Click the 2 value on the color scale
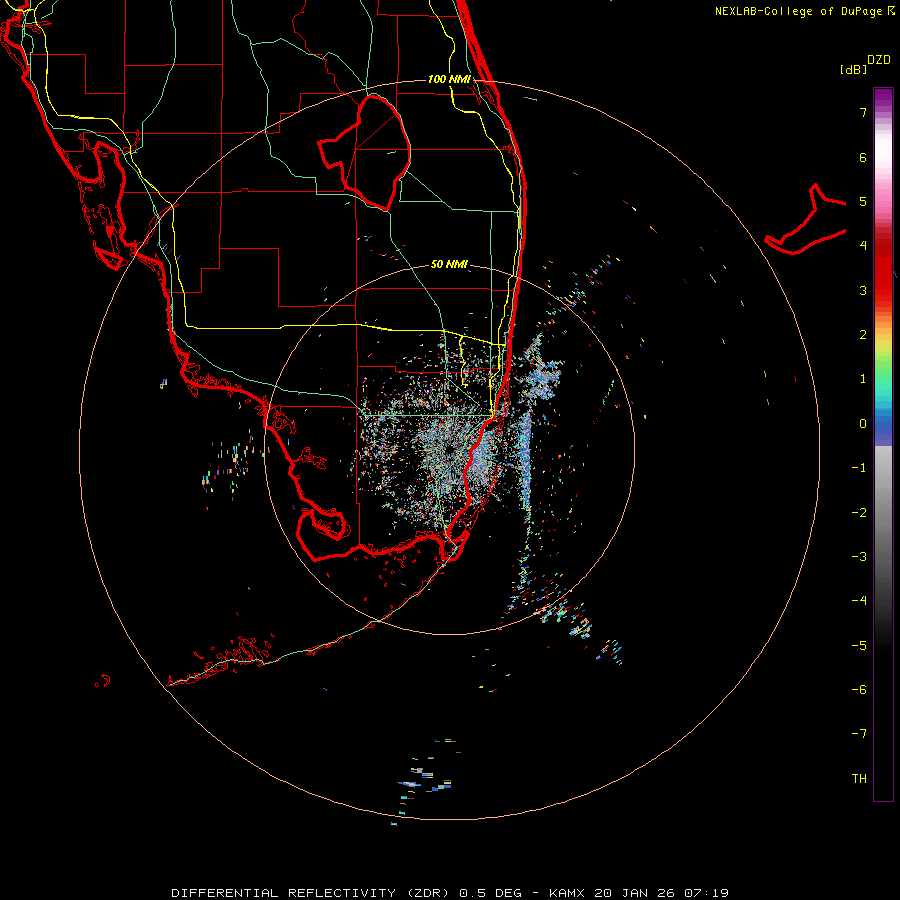This screenshot has width=900, height=900. click(863, 335)
